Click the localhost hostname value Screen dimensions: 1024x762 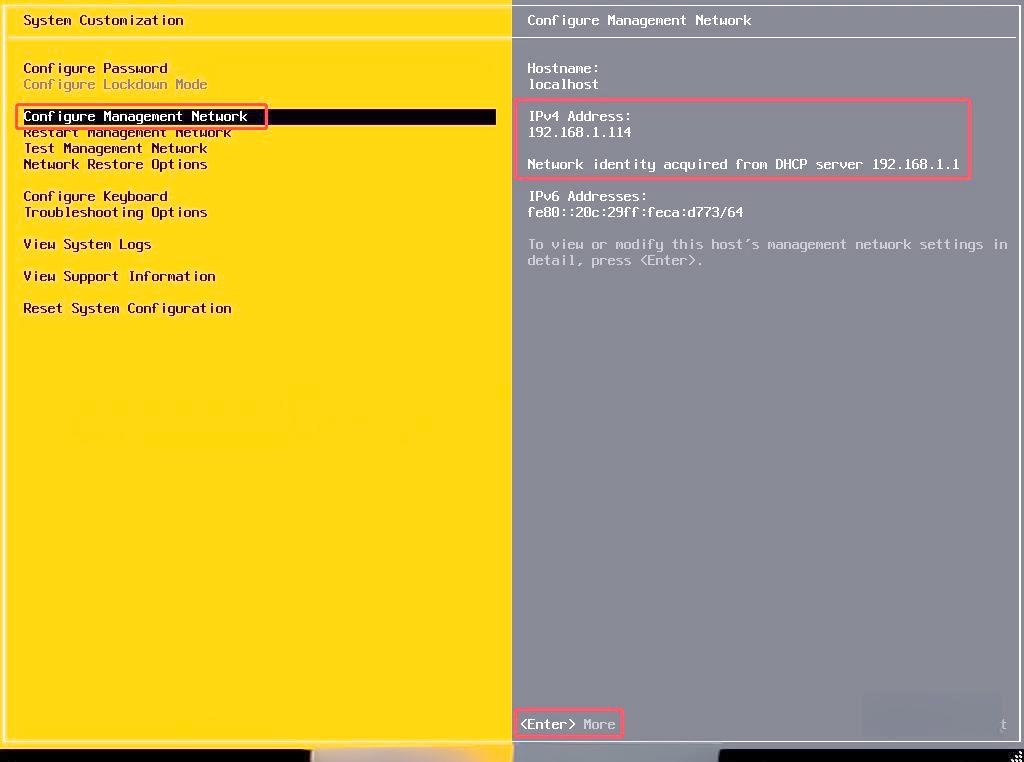[x=563, y=85]
